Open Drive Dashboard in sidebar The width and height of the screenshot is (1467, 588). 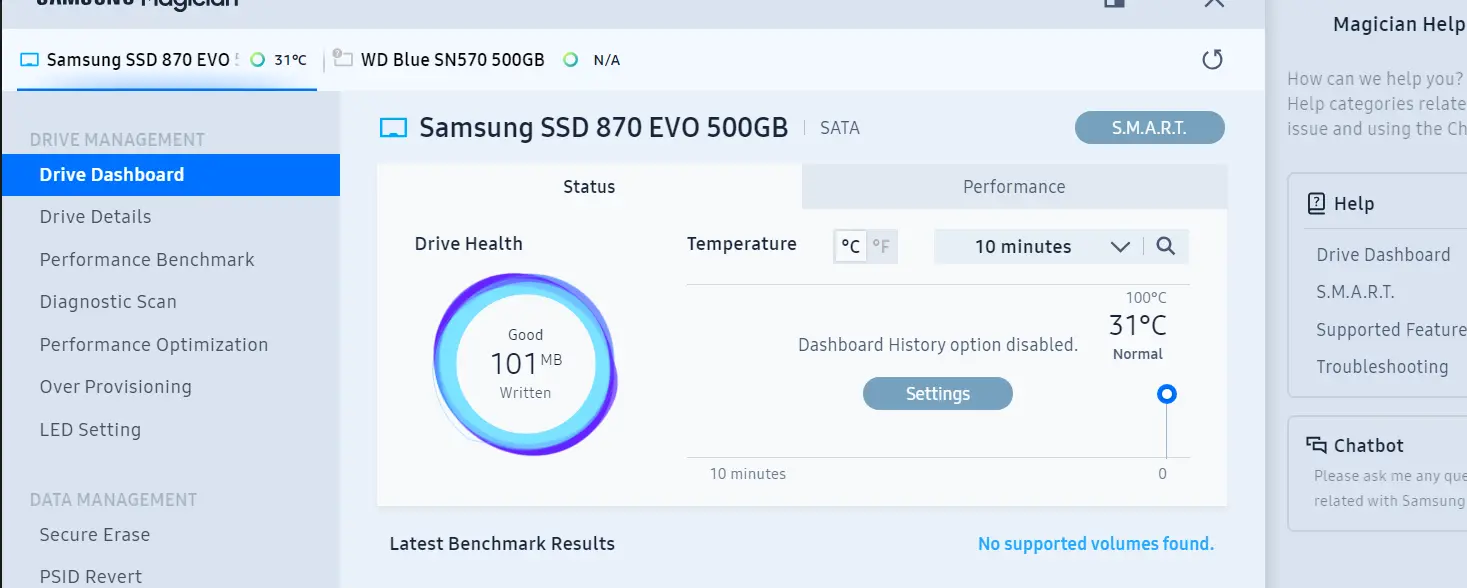pos(170,175)
